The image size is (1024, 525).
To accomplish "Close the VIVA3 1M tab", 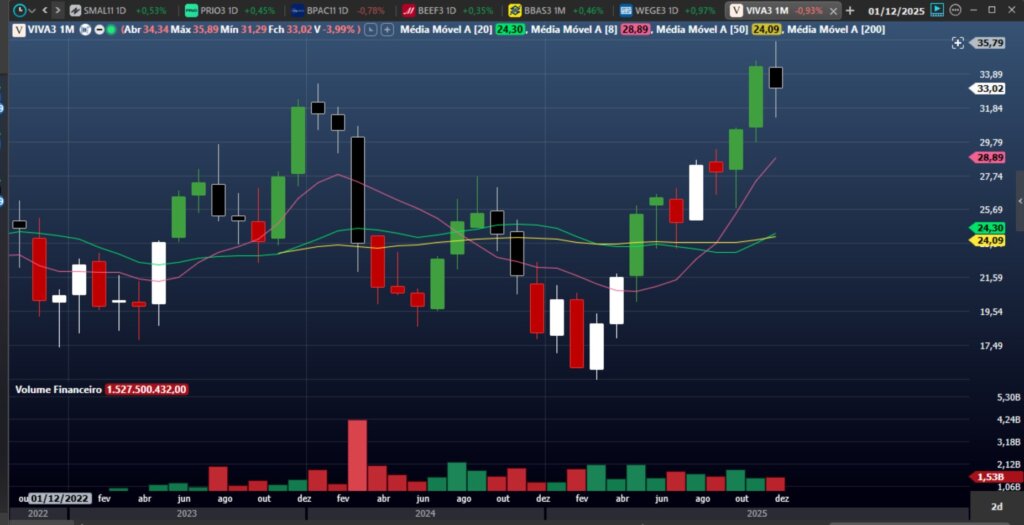I will point(834,10).
